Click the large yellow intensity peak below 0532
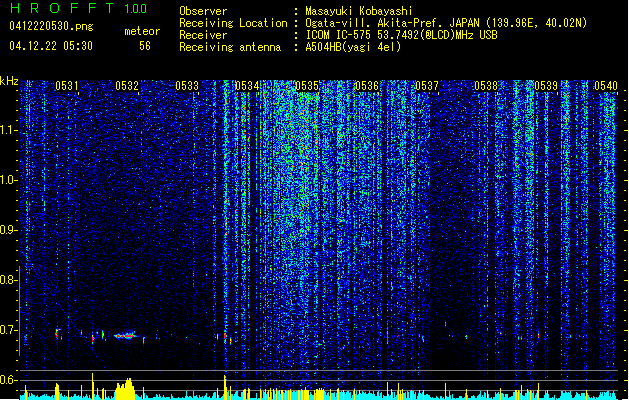 pyautogui.click(x=125, y=388)
